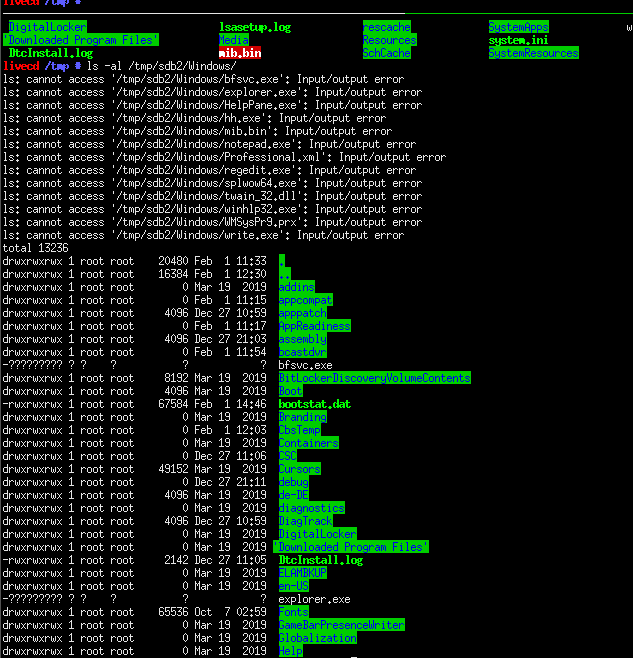Click the Containers directory entry
633x658 pixels.
point(309,444)
